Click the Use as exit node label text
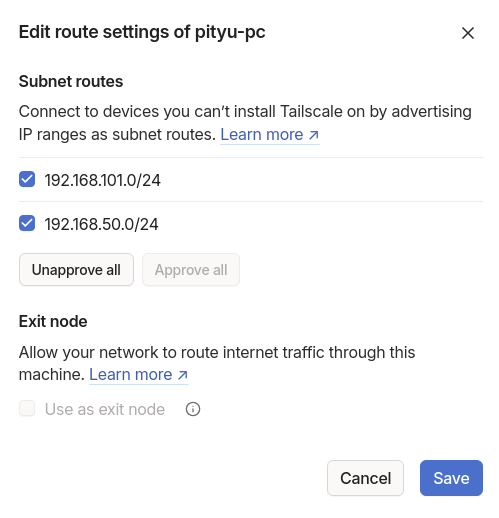 105,409
